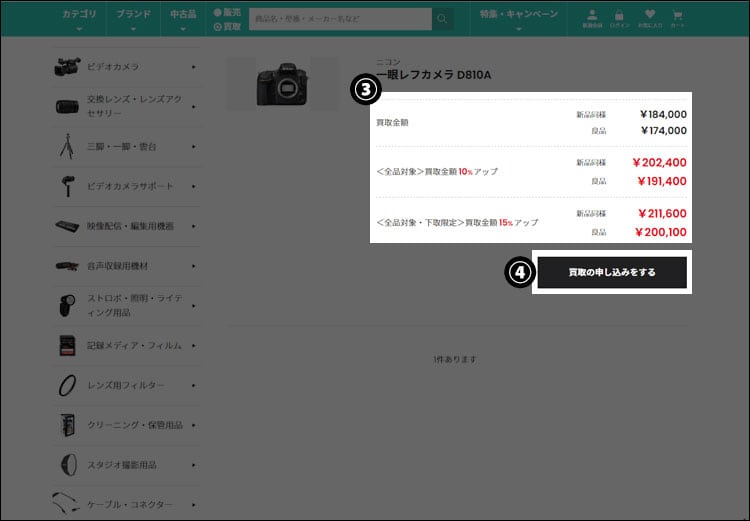Image resolution: width=750 pixels, height=521 pixels.
Task: Click the cleaning supplies category icon
Action: click(x=67, y=425)
